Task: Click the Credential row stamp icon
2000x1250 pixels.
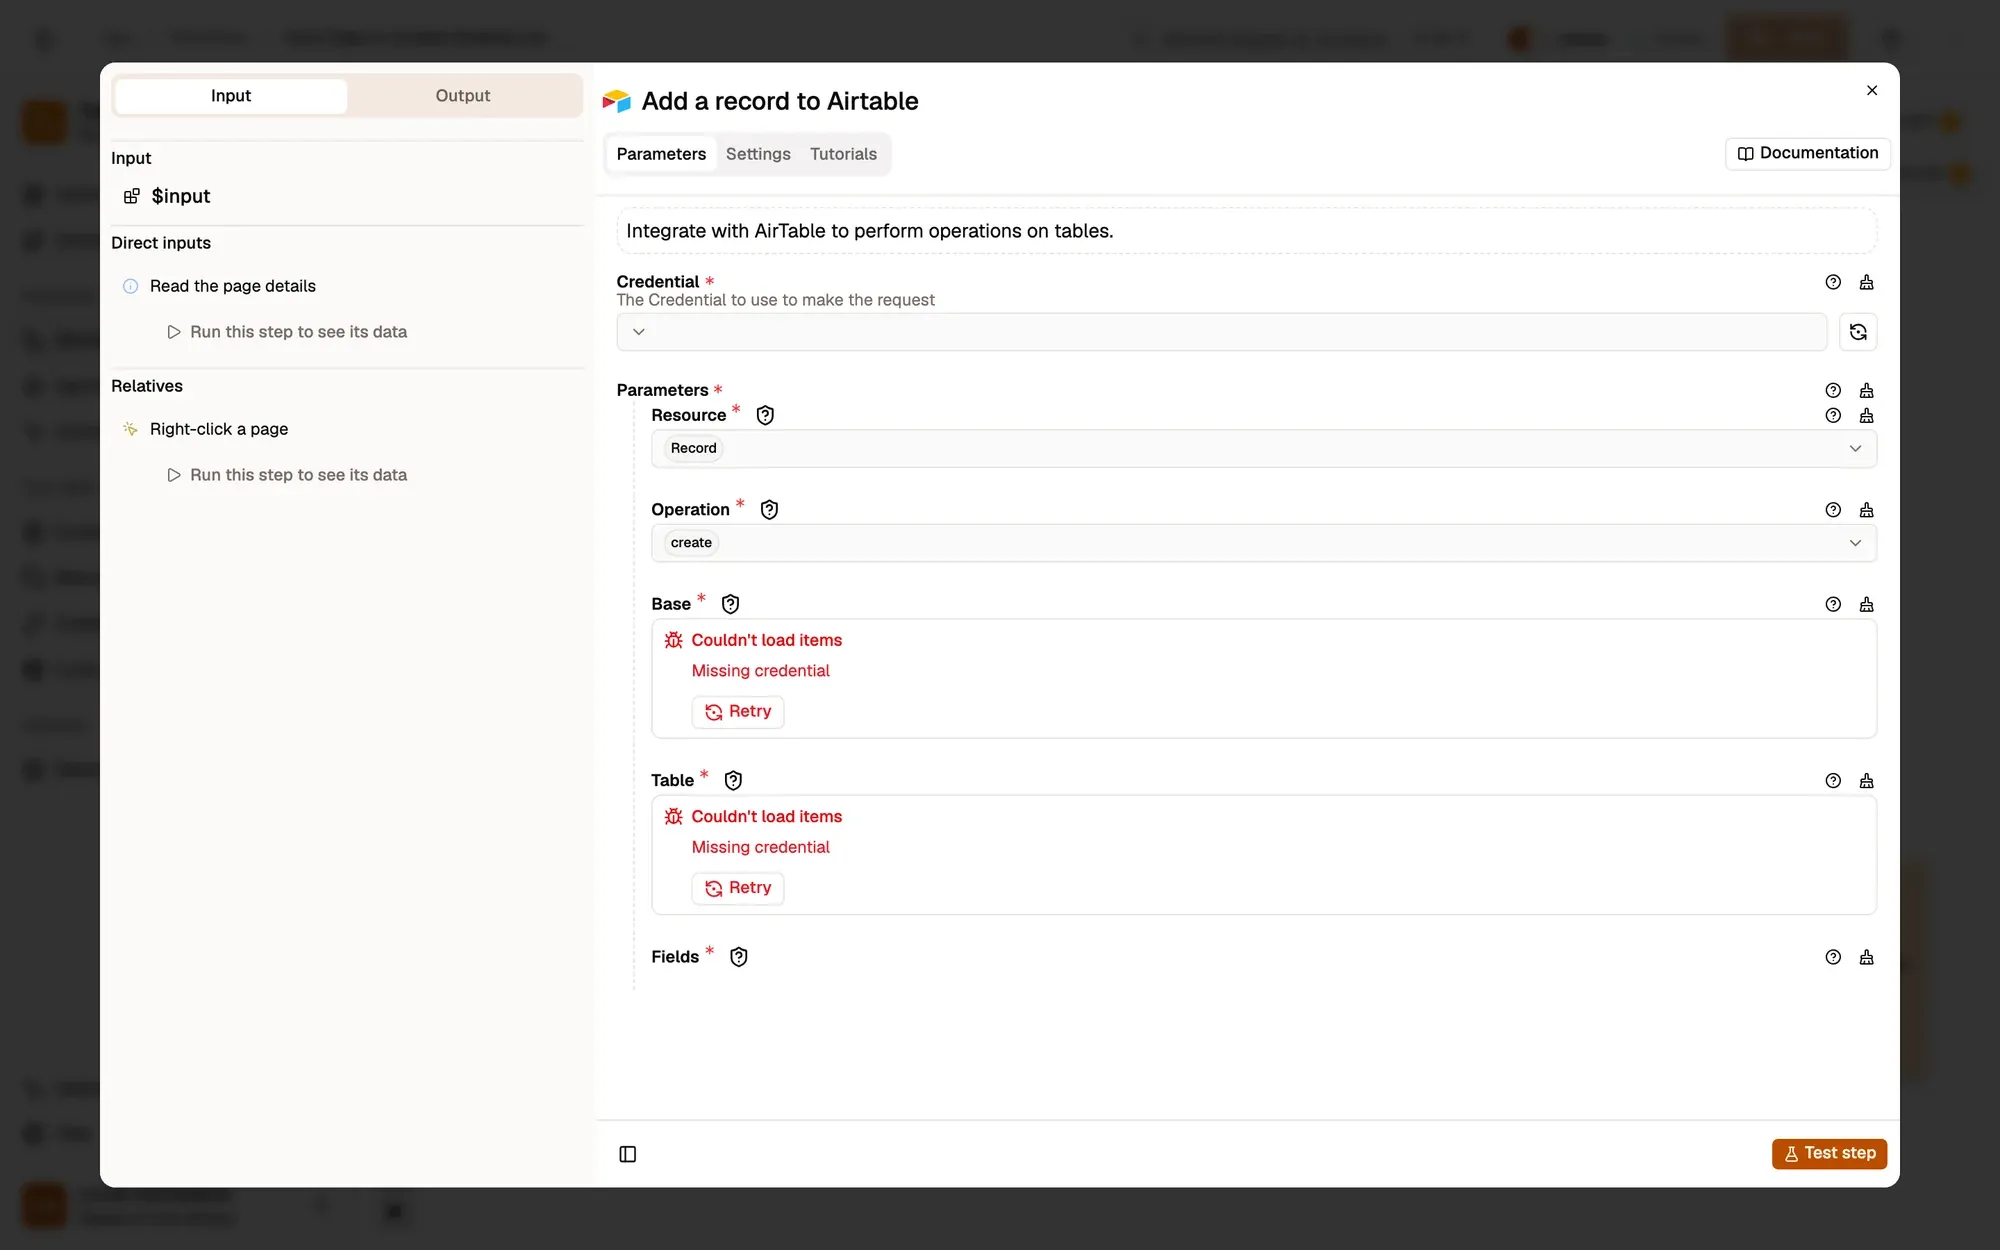Action: tap(1866, 282)
